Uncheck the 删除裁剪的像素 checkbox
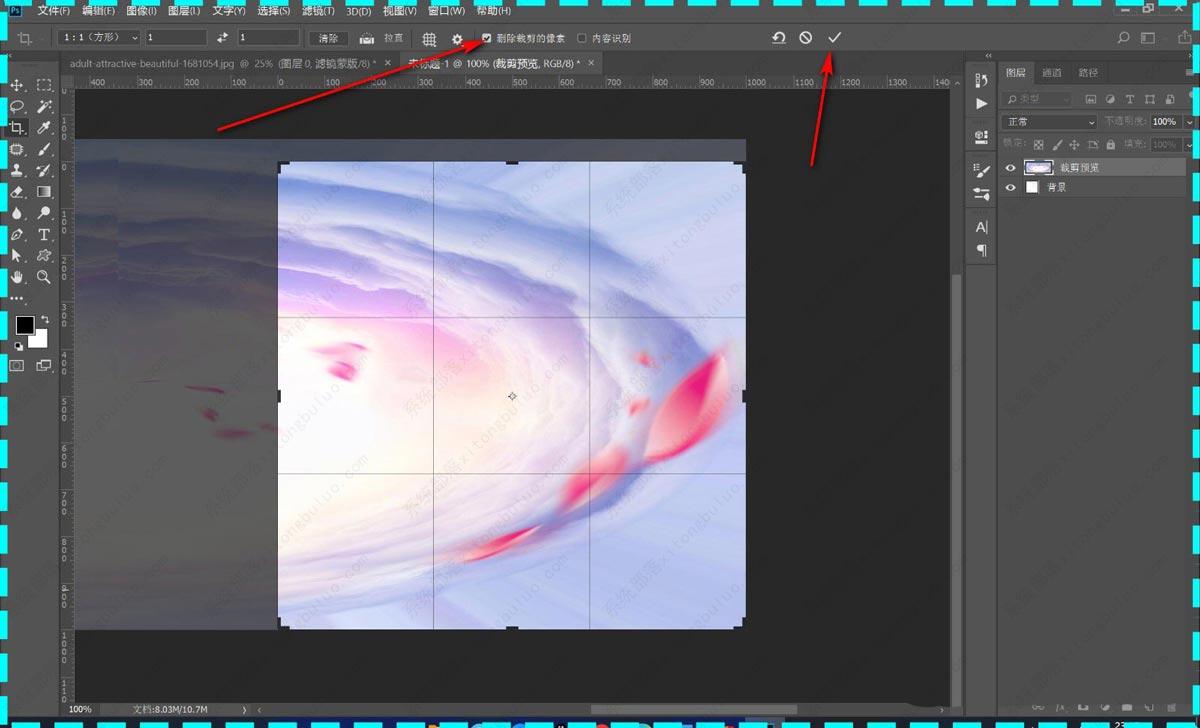Image resolution: width=1200 pixels, height=728 pixels. click(x=487, y=39)
